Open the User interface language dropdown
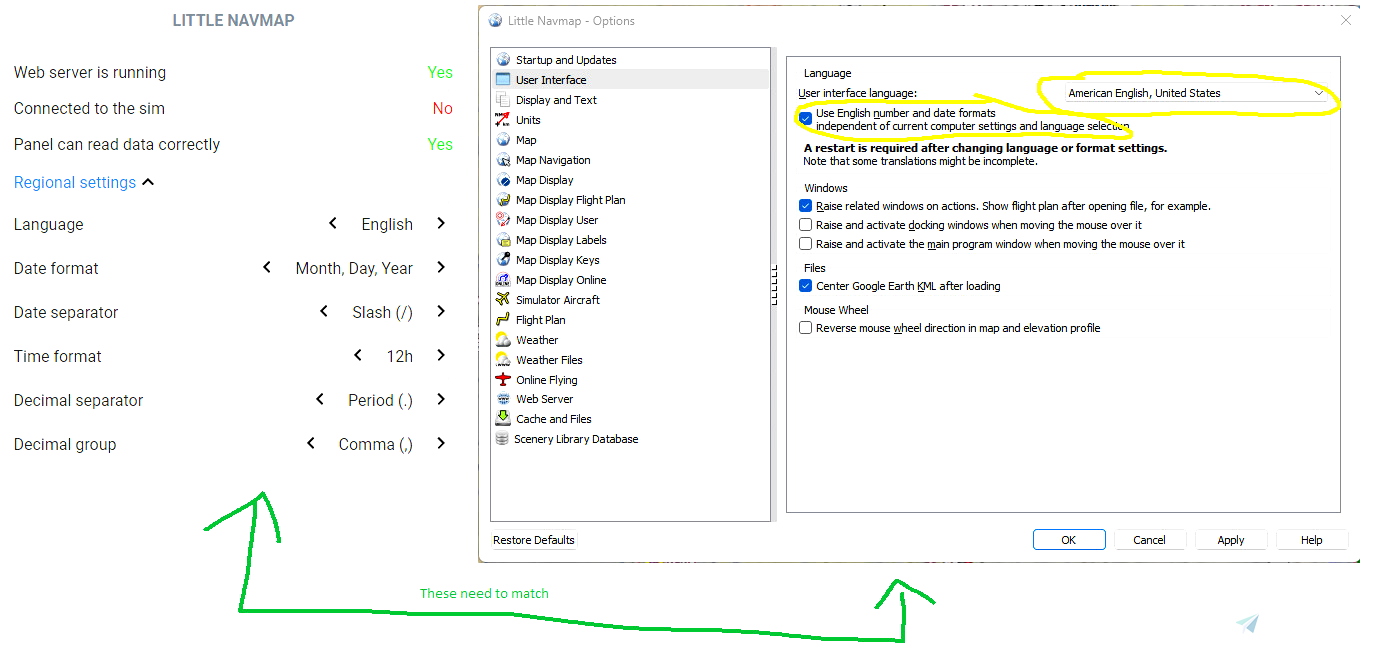Image resolution: width=1393 pixels, height=653 pixels. 1196,93
